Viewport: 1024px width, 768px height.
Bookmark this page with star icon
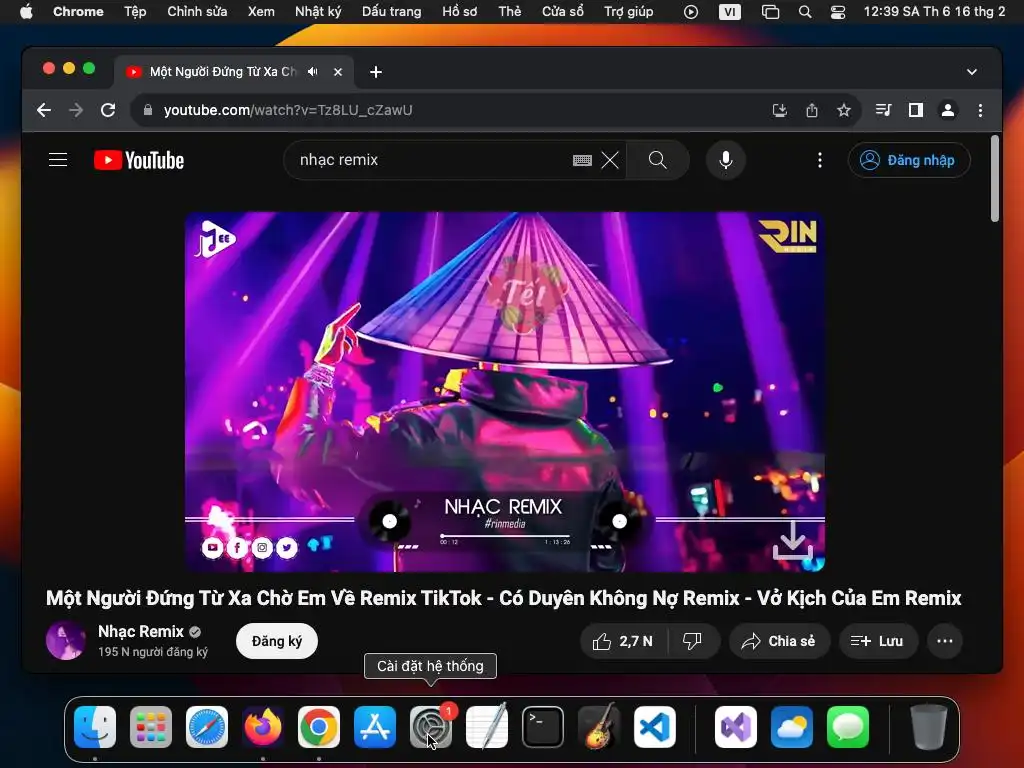(x=844, y=110)
